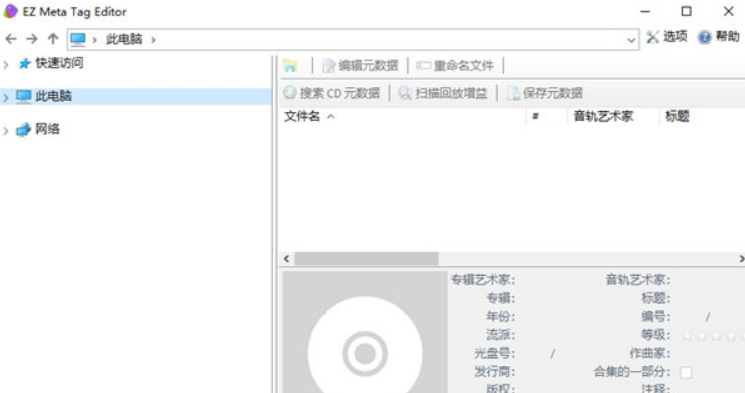Click the album cover art placeholder
The image size is (745, 393).
click(365, 333)
